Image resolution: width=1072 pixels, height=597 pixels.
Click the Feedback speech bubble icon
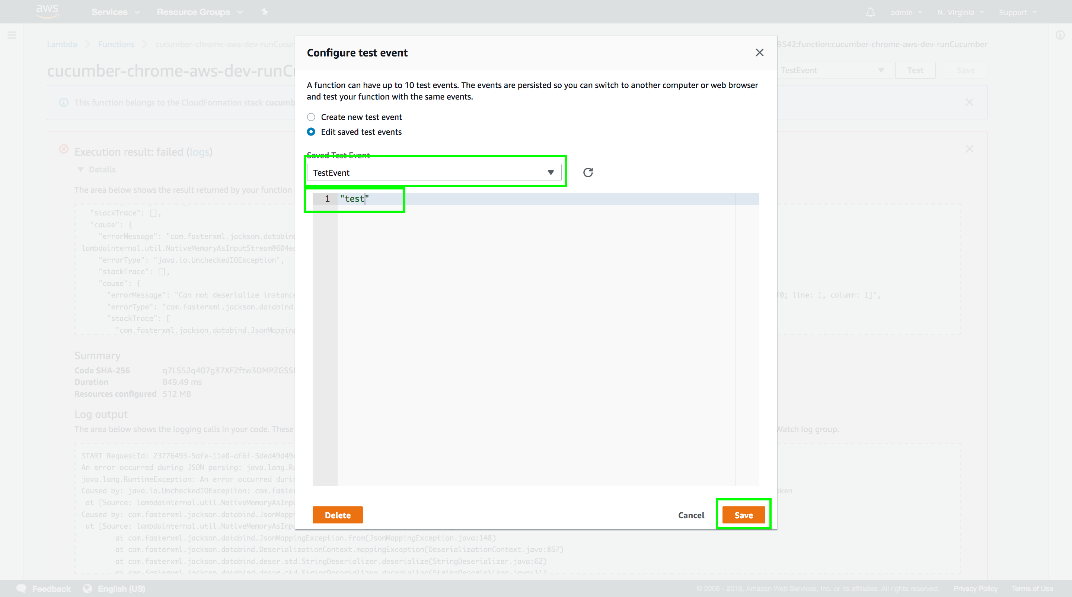(22, 588)
